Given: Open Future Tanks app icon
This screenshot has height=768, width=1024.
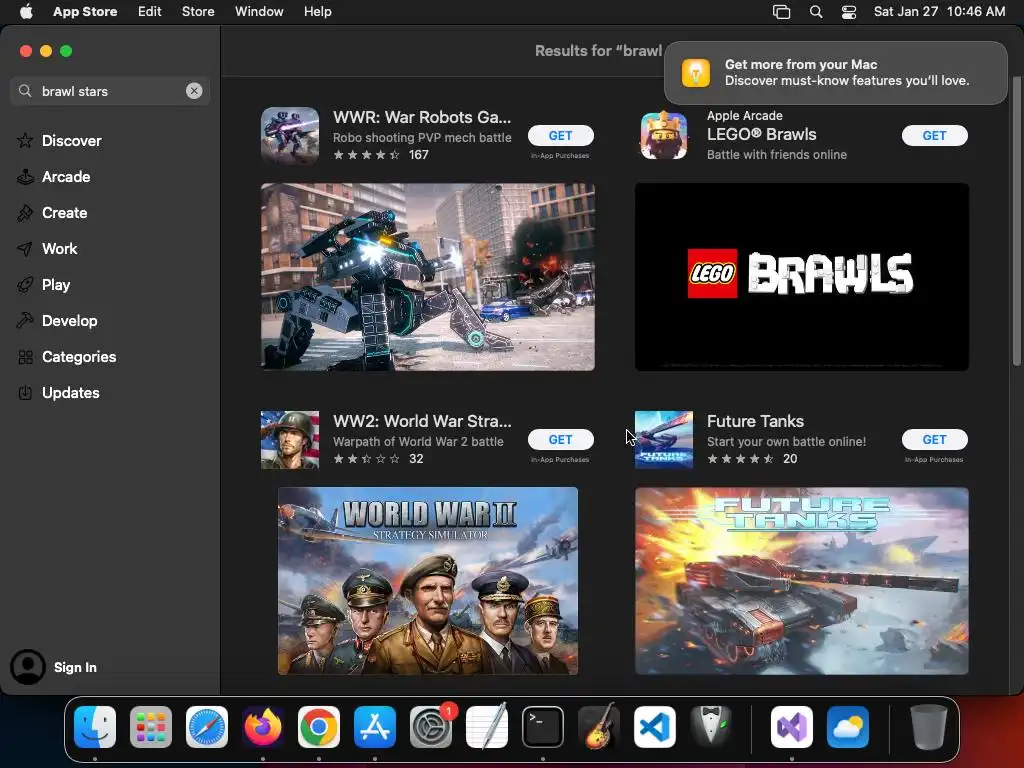Looking at the screenshot, I should (x=664, y=440).
